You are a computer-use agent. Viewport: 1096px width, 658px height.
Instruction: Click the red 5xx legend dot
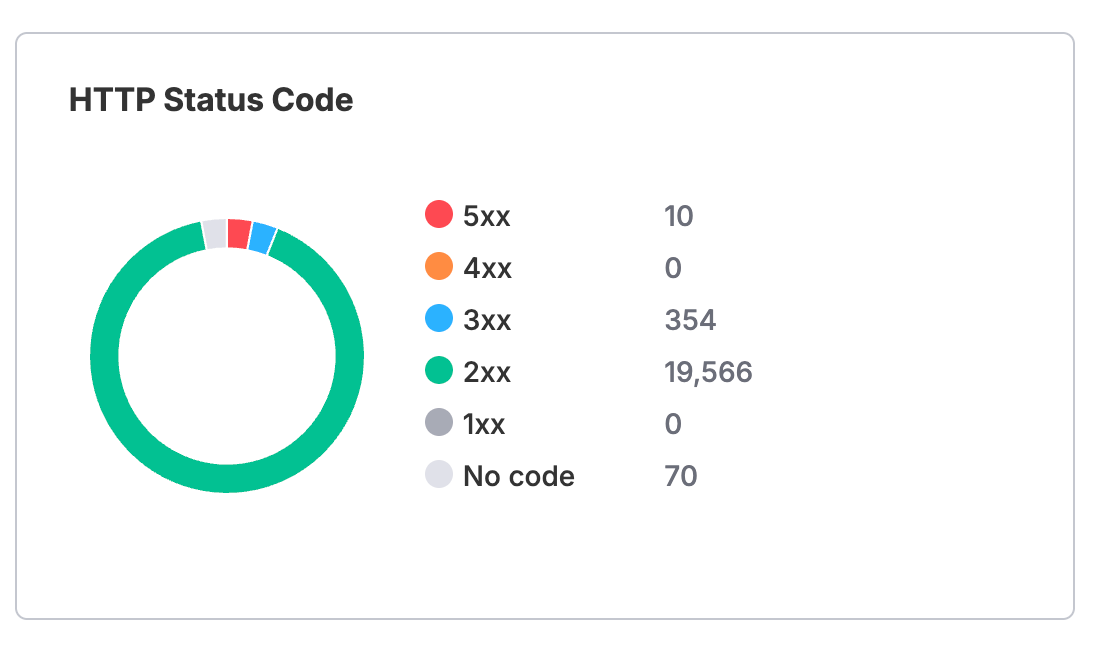(x=439, y=214)
